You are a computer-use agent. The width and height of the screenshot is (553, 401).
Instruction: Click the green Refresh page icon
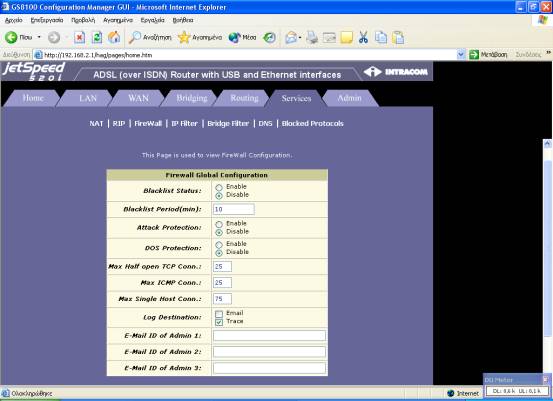click(x=97, y=37)
